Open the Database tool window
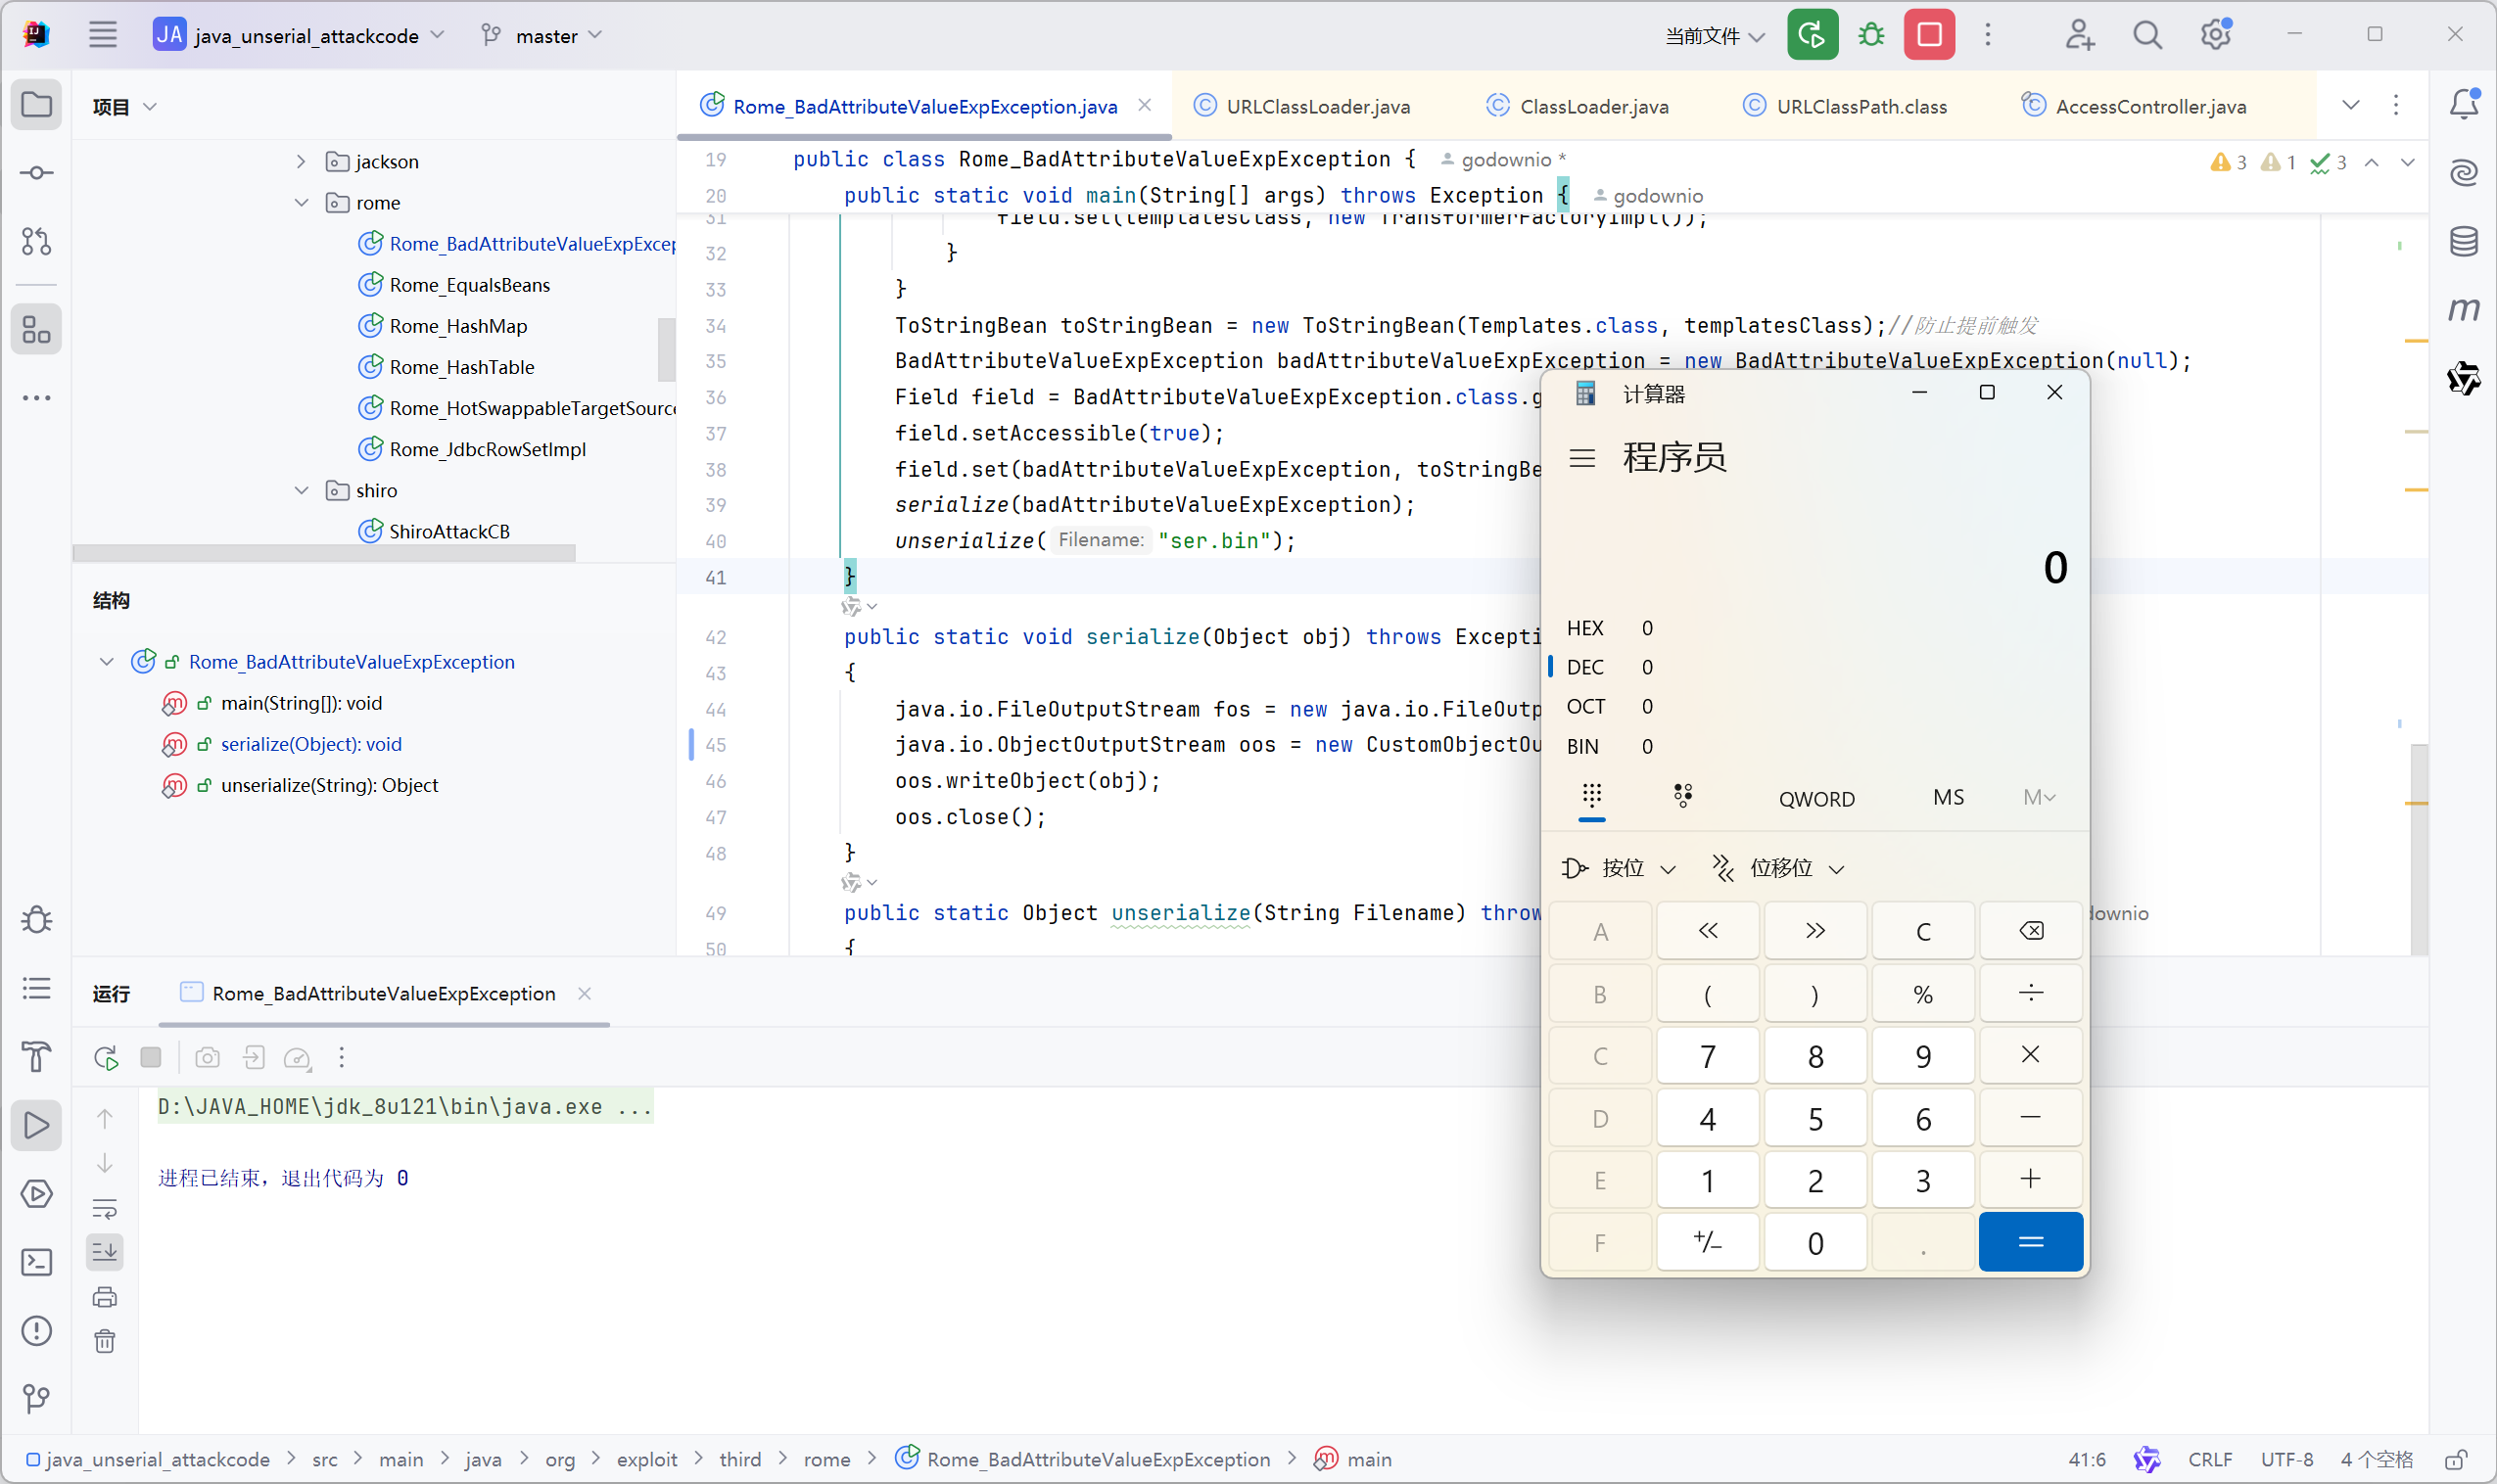The image size is (2497, 1484). coord(2464,241)
